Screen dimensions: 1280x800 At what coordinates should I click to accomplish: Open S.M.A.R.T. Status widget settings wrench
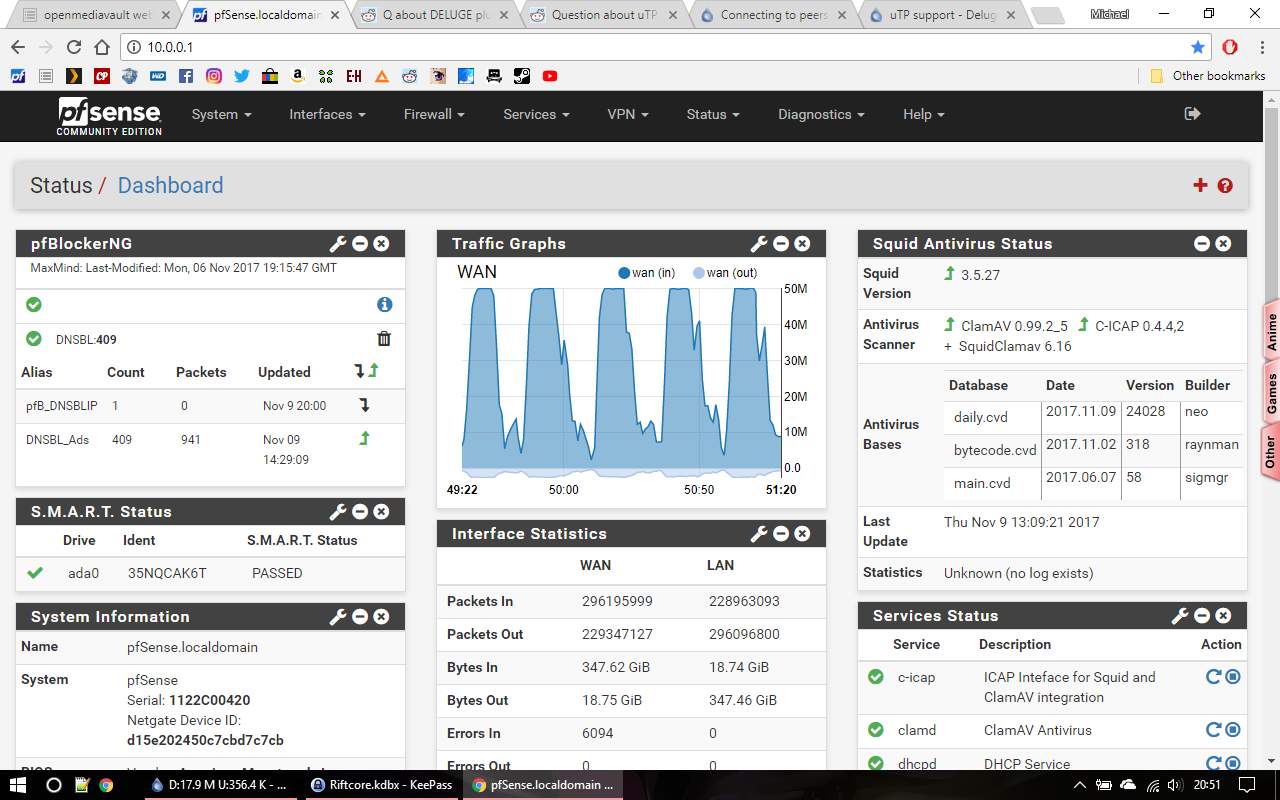tap(338, 512)
